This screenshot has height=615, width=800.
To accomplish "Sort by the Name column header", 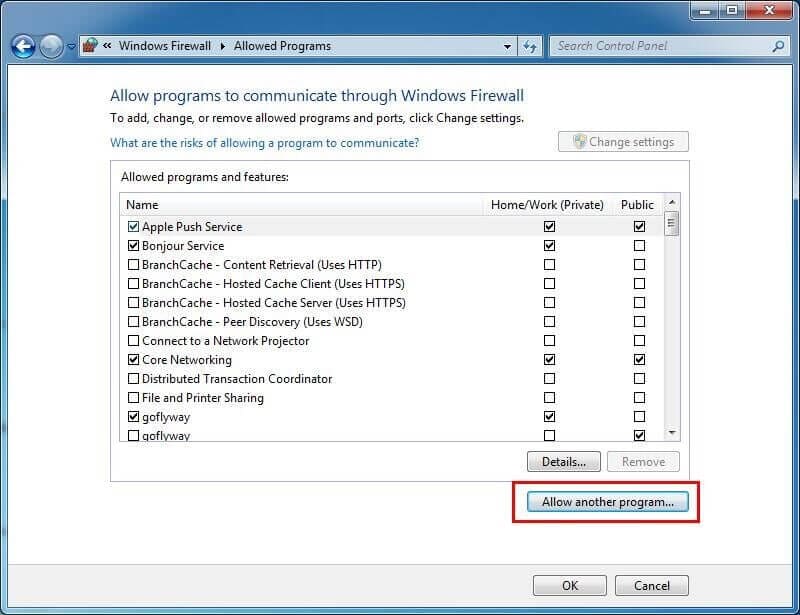I will click(x=301, y=205).
